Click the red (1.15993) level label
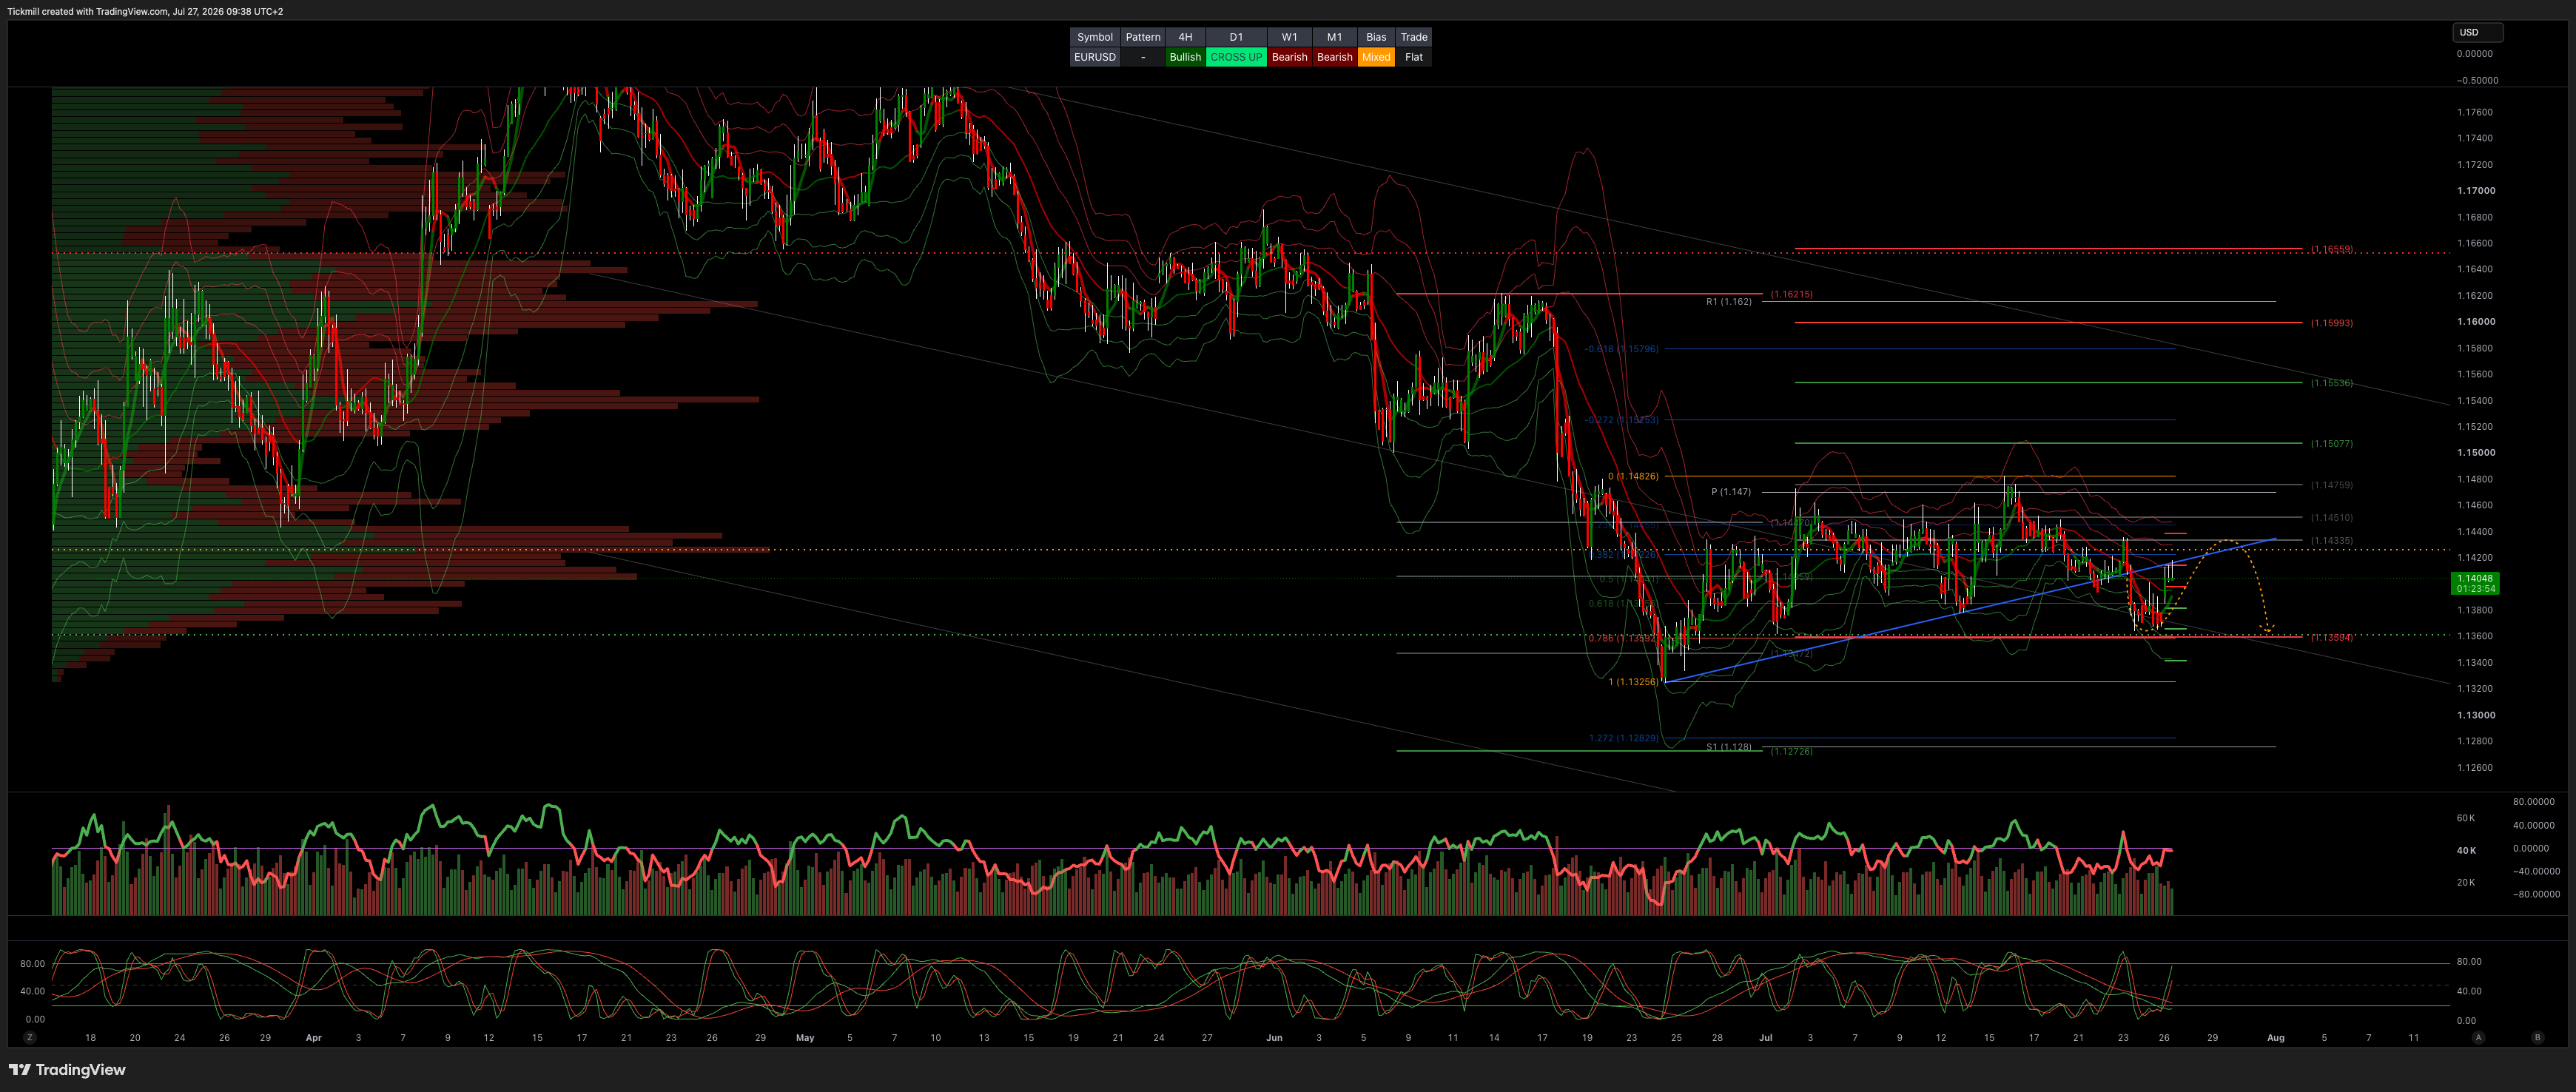Screen dimensions: 2576x1092 tap(2331, 323)
